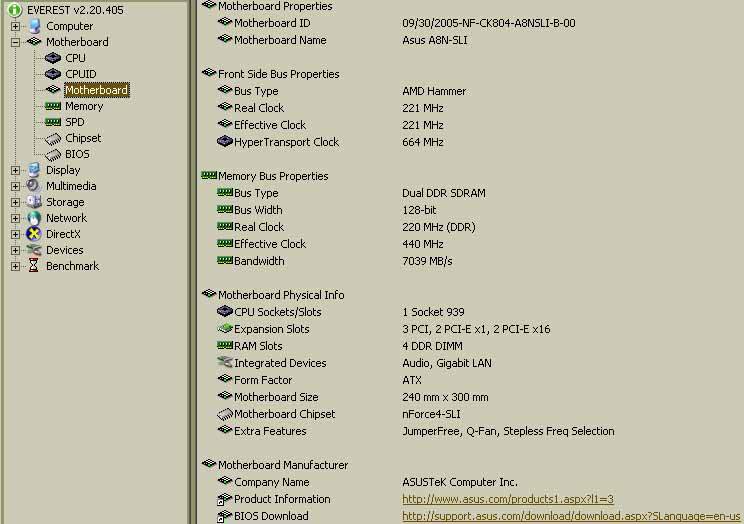Click the BIOS chip icon in the tree
Image resolution: width=744 pixels, height=524 pixels.
click(53, 155)
